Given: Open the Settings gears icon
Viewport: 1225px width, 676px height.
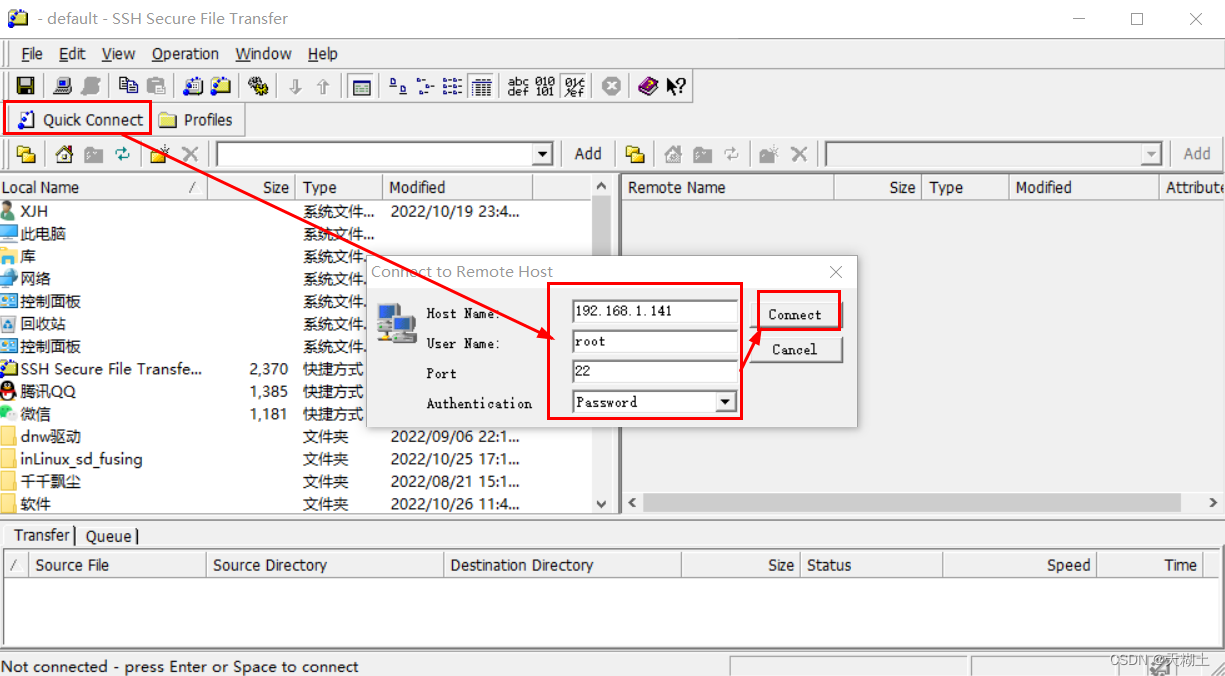Looking at the screenshot, I should (258, 85).
